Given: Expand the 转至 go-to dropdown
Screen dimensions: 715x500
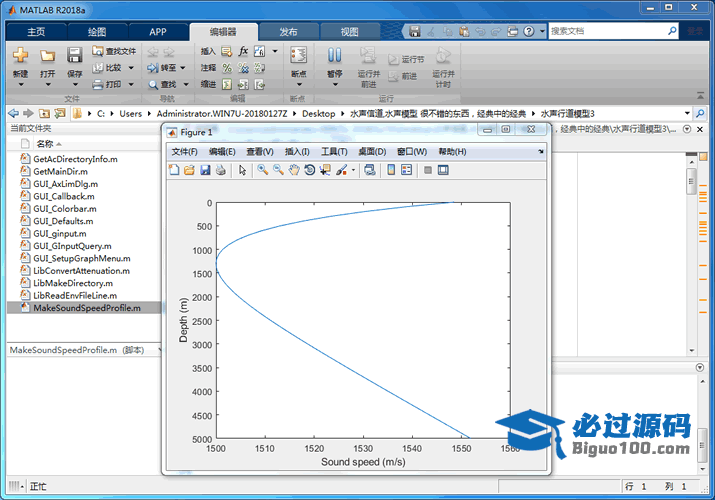Looking at the screenshot, I should click(x=183, y=68).
